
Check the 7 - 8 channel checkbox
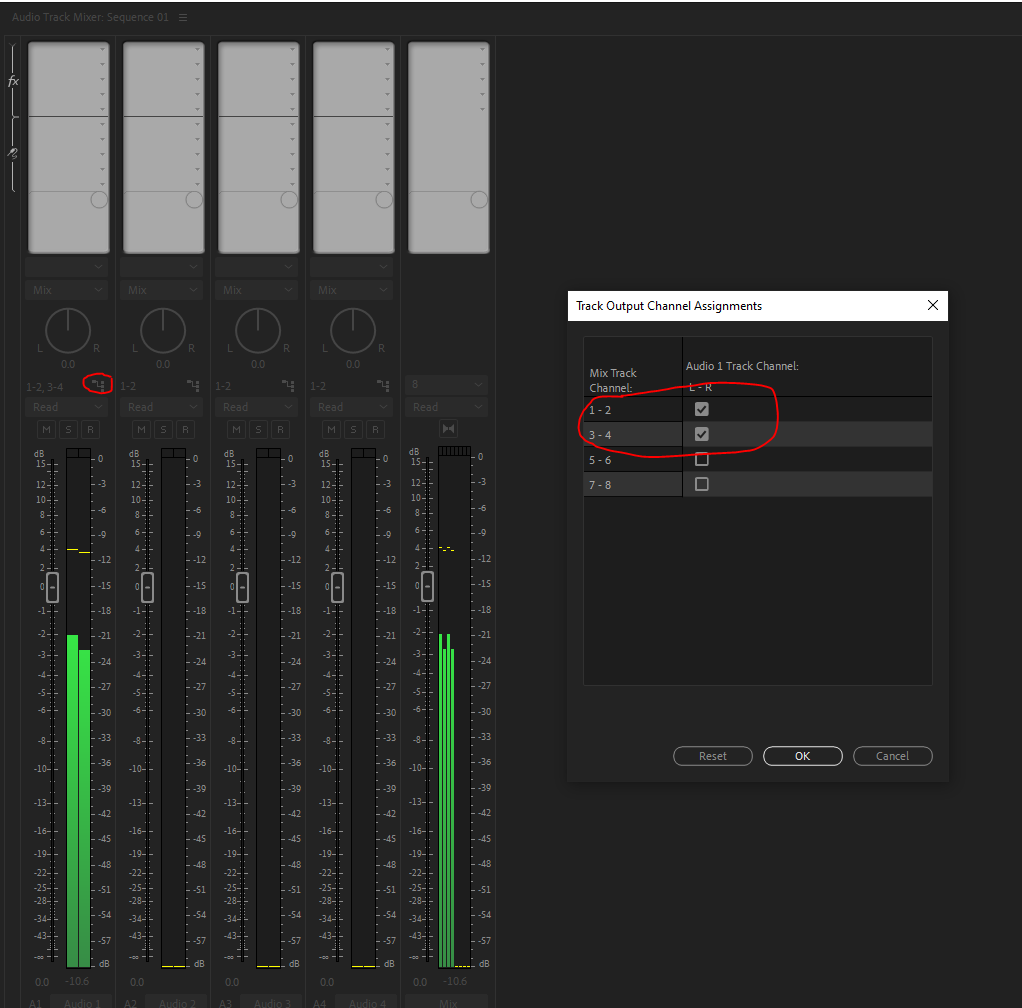point(701,483)
